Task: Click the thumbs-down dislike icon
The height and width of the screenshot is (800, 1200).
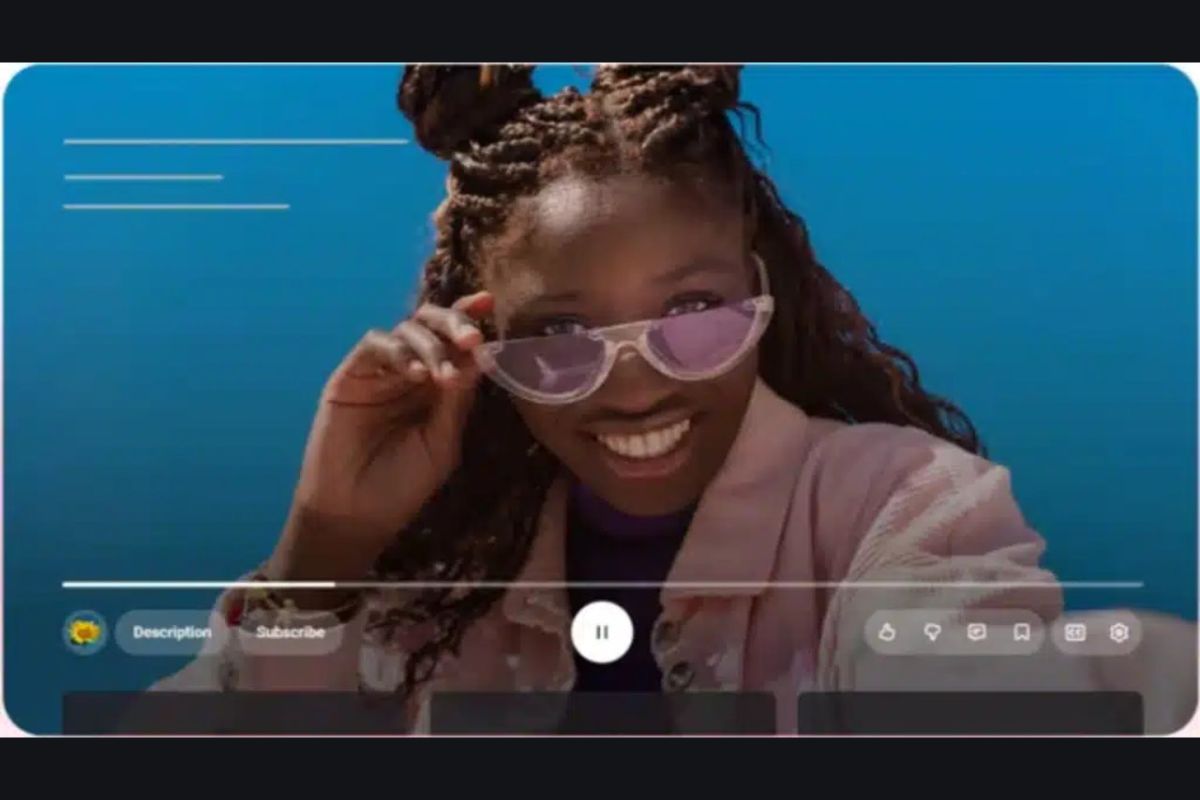Action: click(932, 632)
